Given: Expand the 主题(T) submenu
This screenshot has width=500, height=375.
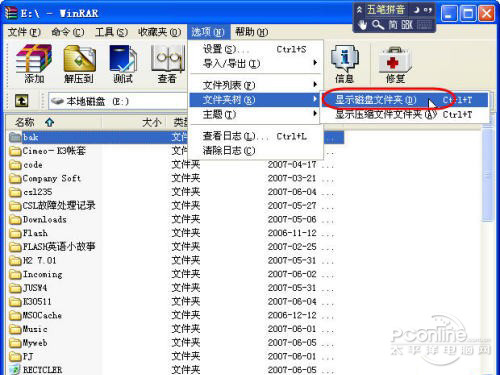Looking at the screenshot, I should (x=255, y=114).
